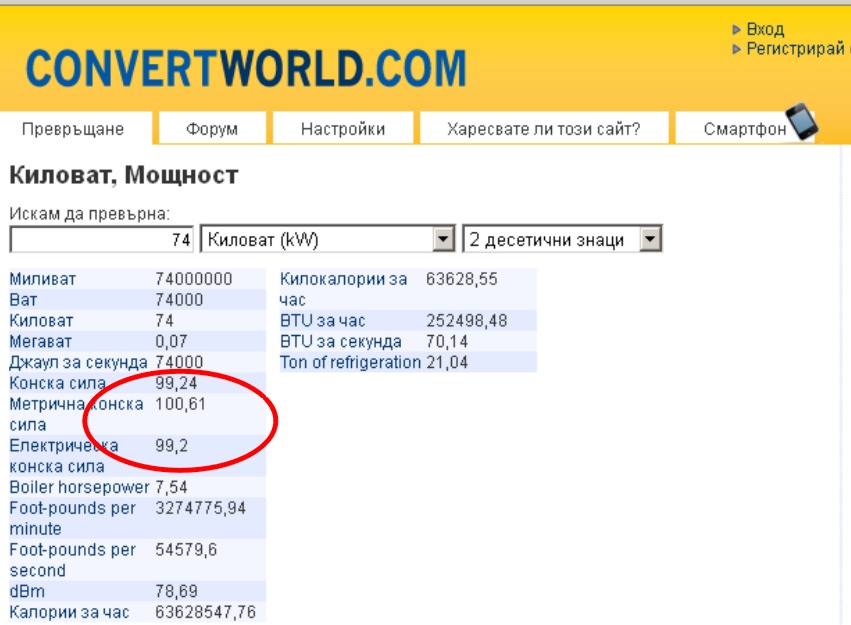Switch to the Форум tab
Screen dimensions: 851x625
(x=212, y=129)
